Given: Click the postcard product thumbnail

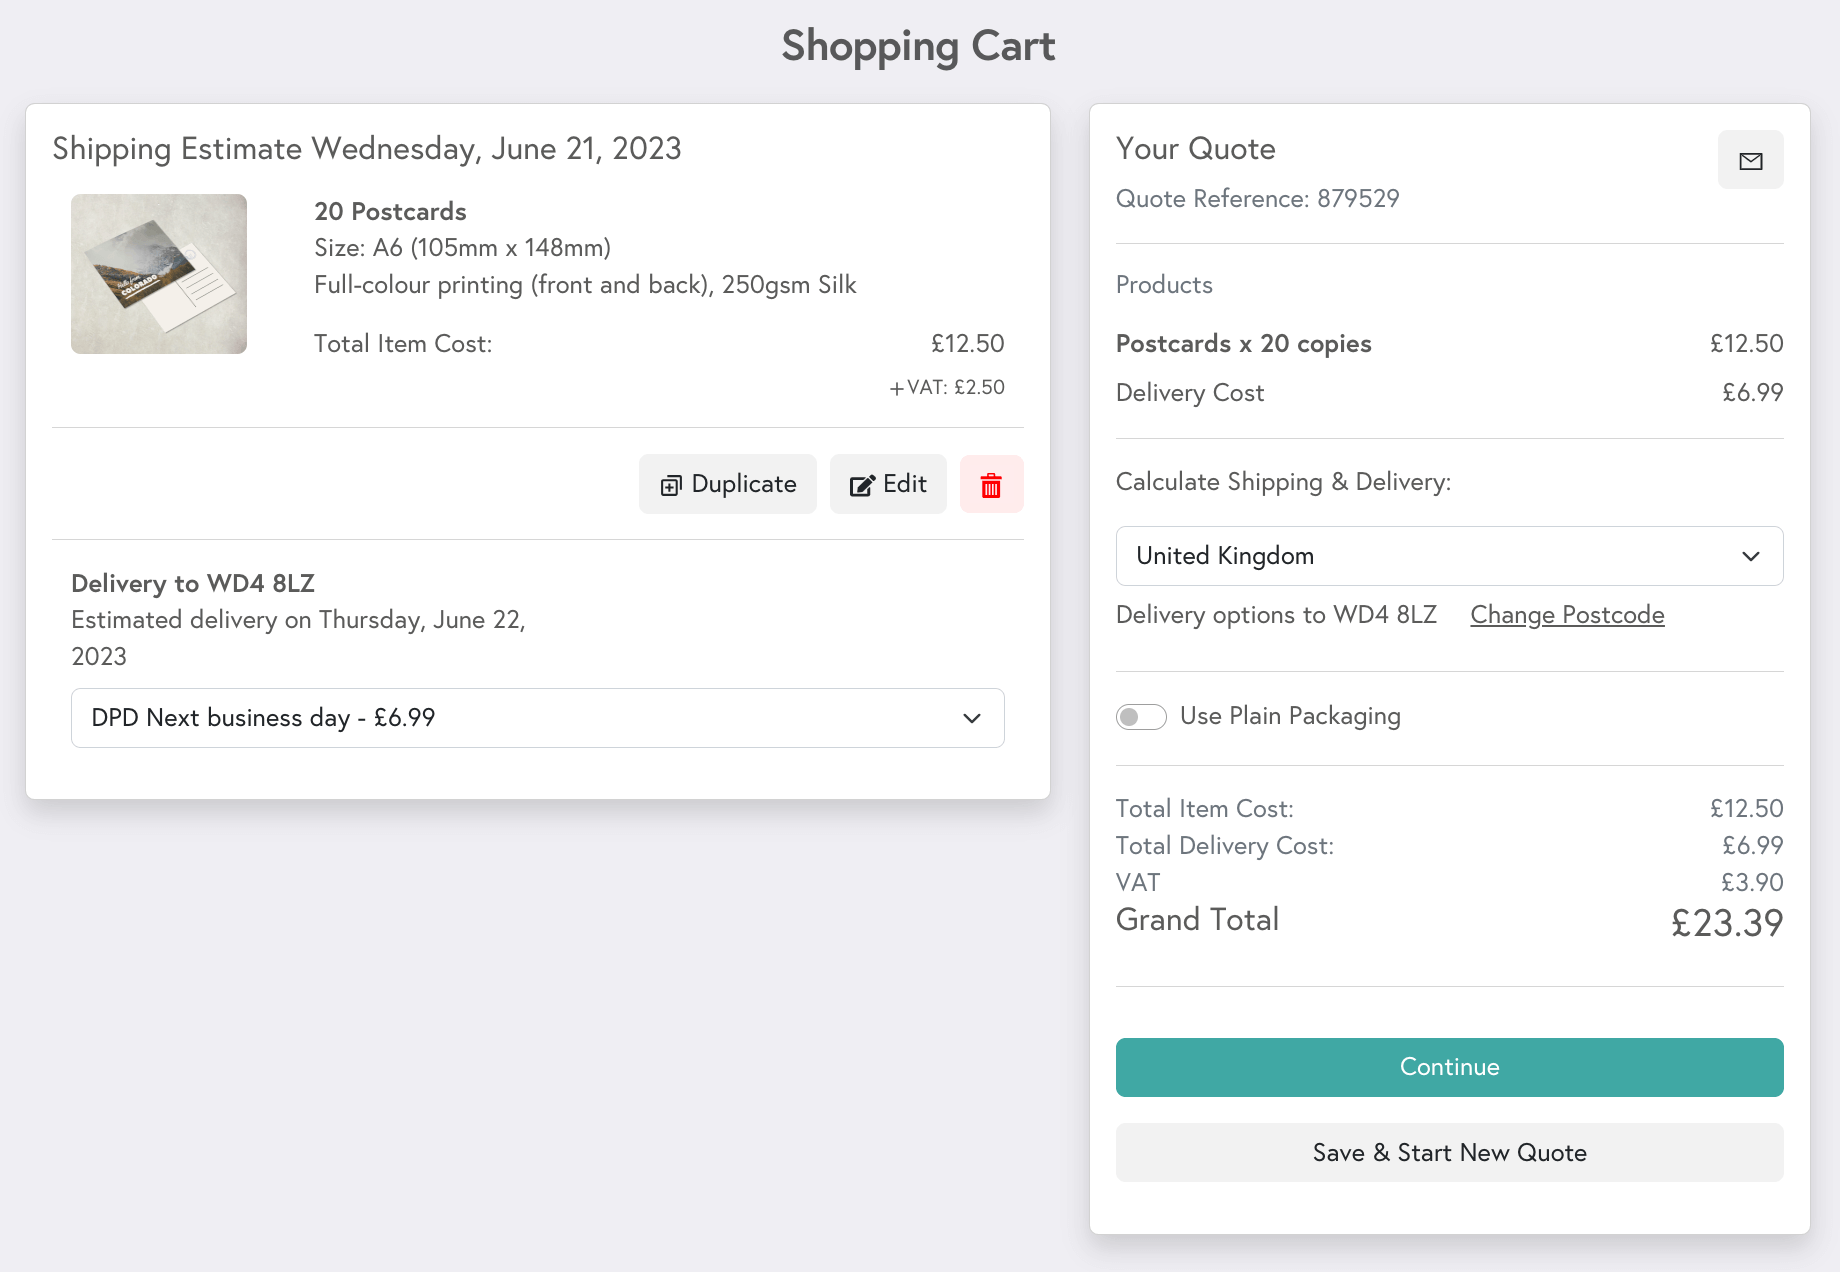Looking at the screenshot, I should point(158,273).
